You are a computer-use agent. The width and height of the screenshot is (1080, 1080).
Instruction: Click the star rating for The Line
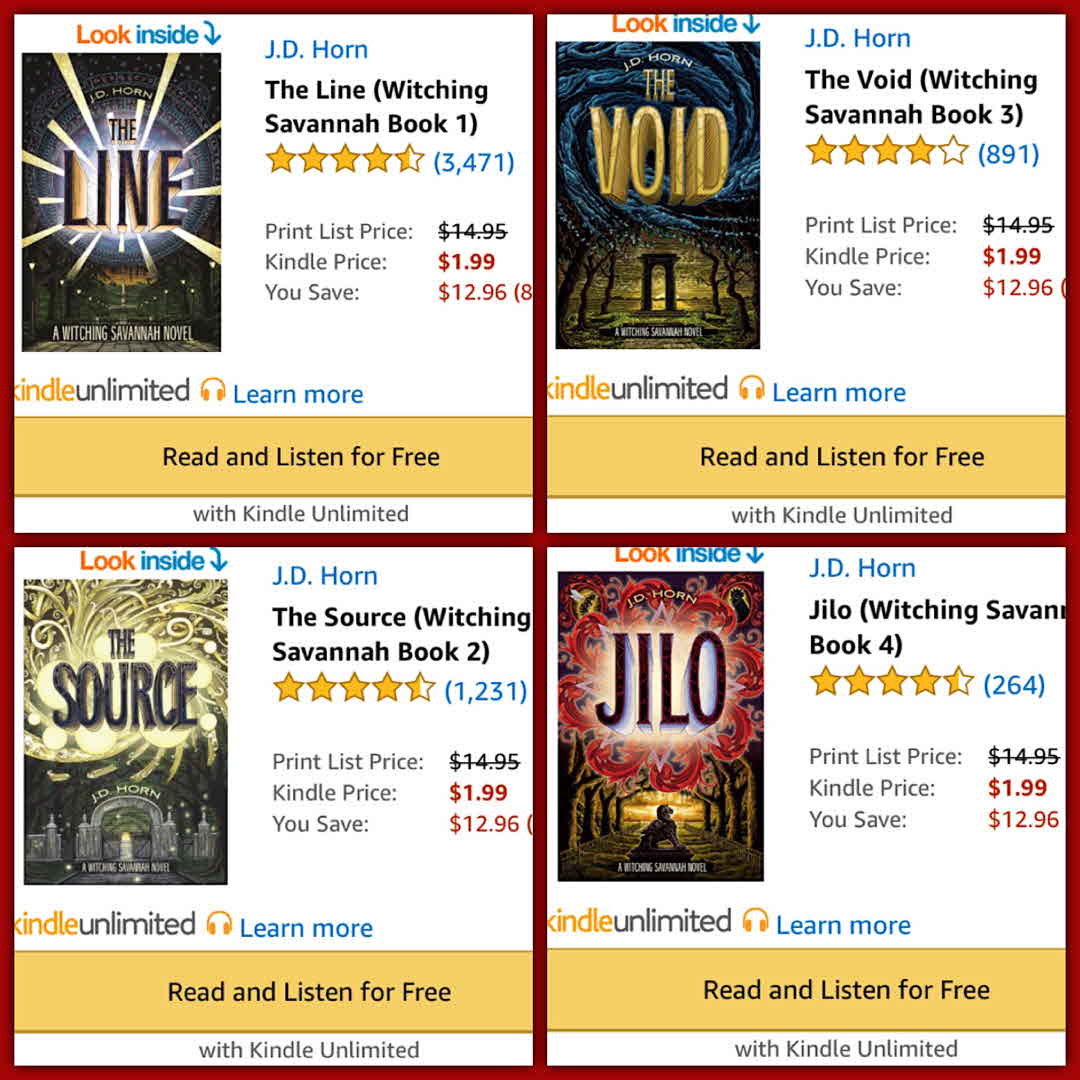[x=345, y=159]
